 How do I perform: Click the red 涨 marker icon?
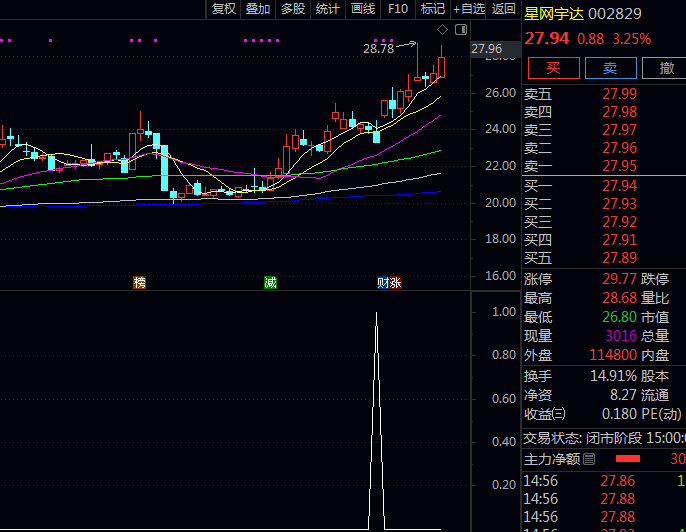point(395,283)
